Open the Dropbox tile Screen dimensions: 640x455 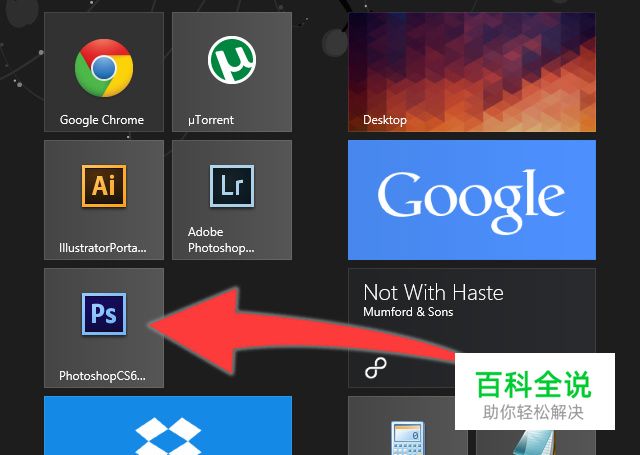[168, 425]
